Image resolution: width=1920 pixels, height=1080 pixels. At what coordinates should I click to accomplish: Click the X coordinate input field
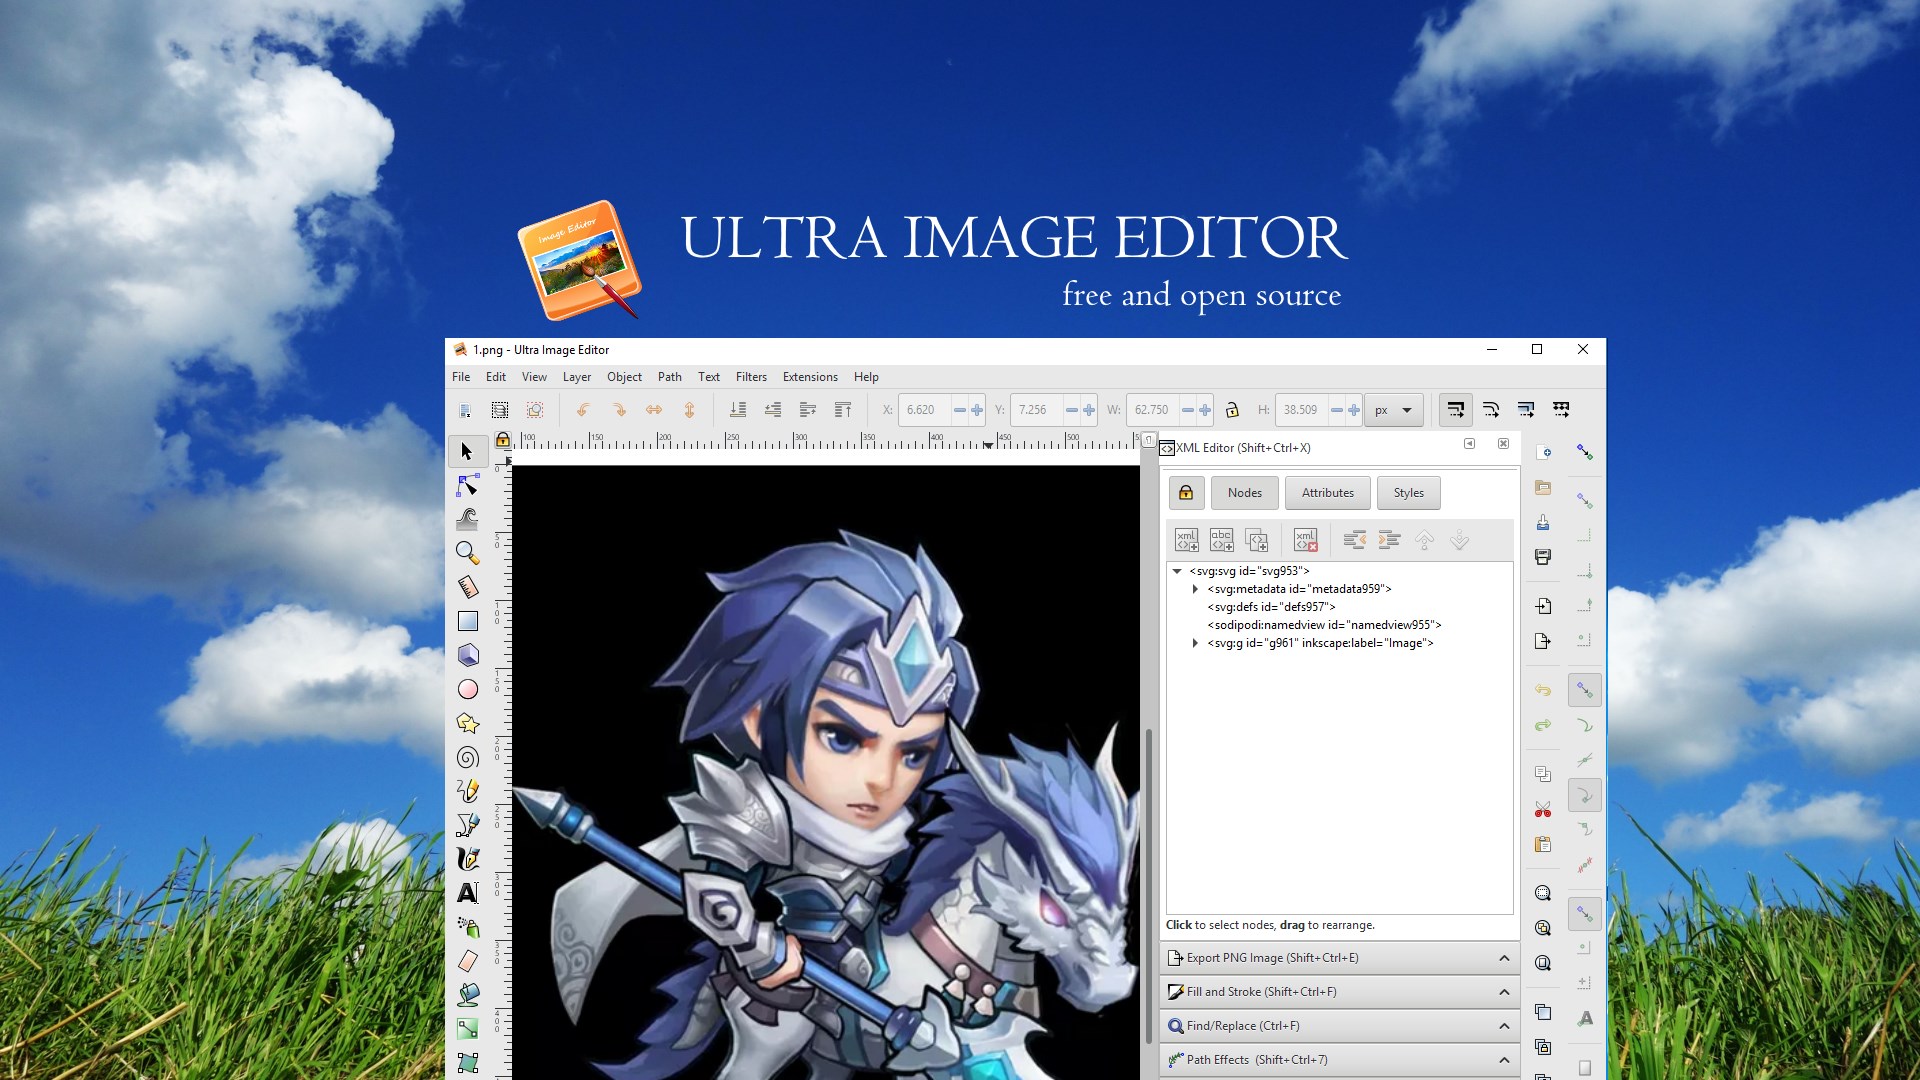(925, 410)
